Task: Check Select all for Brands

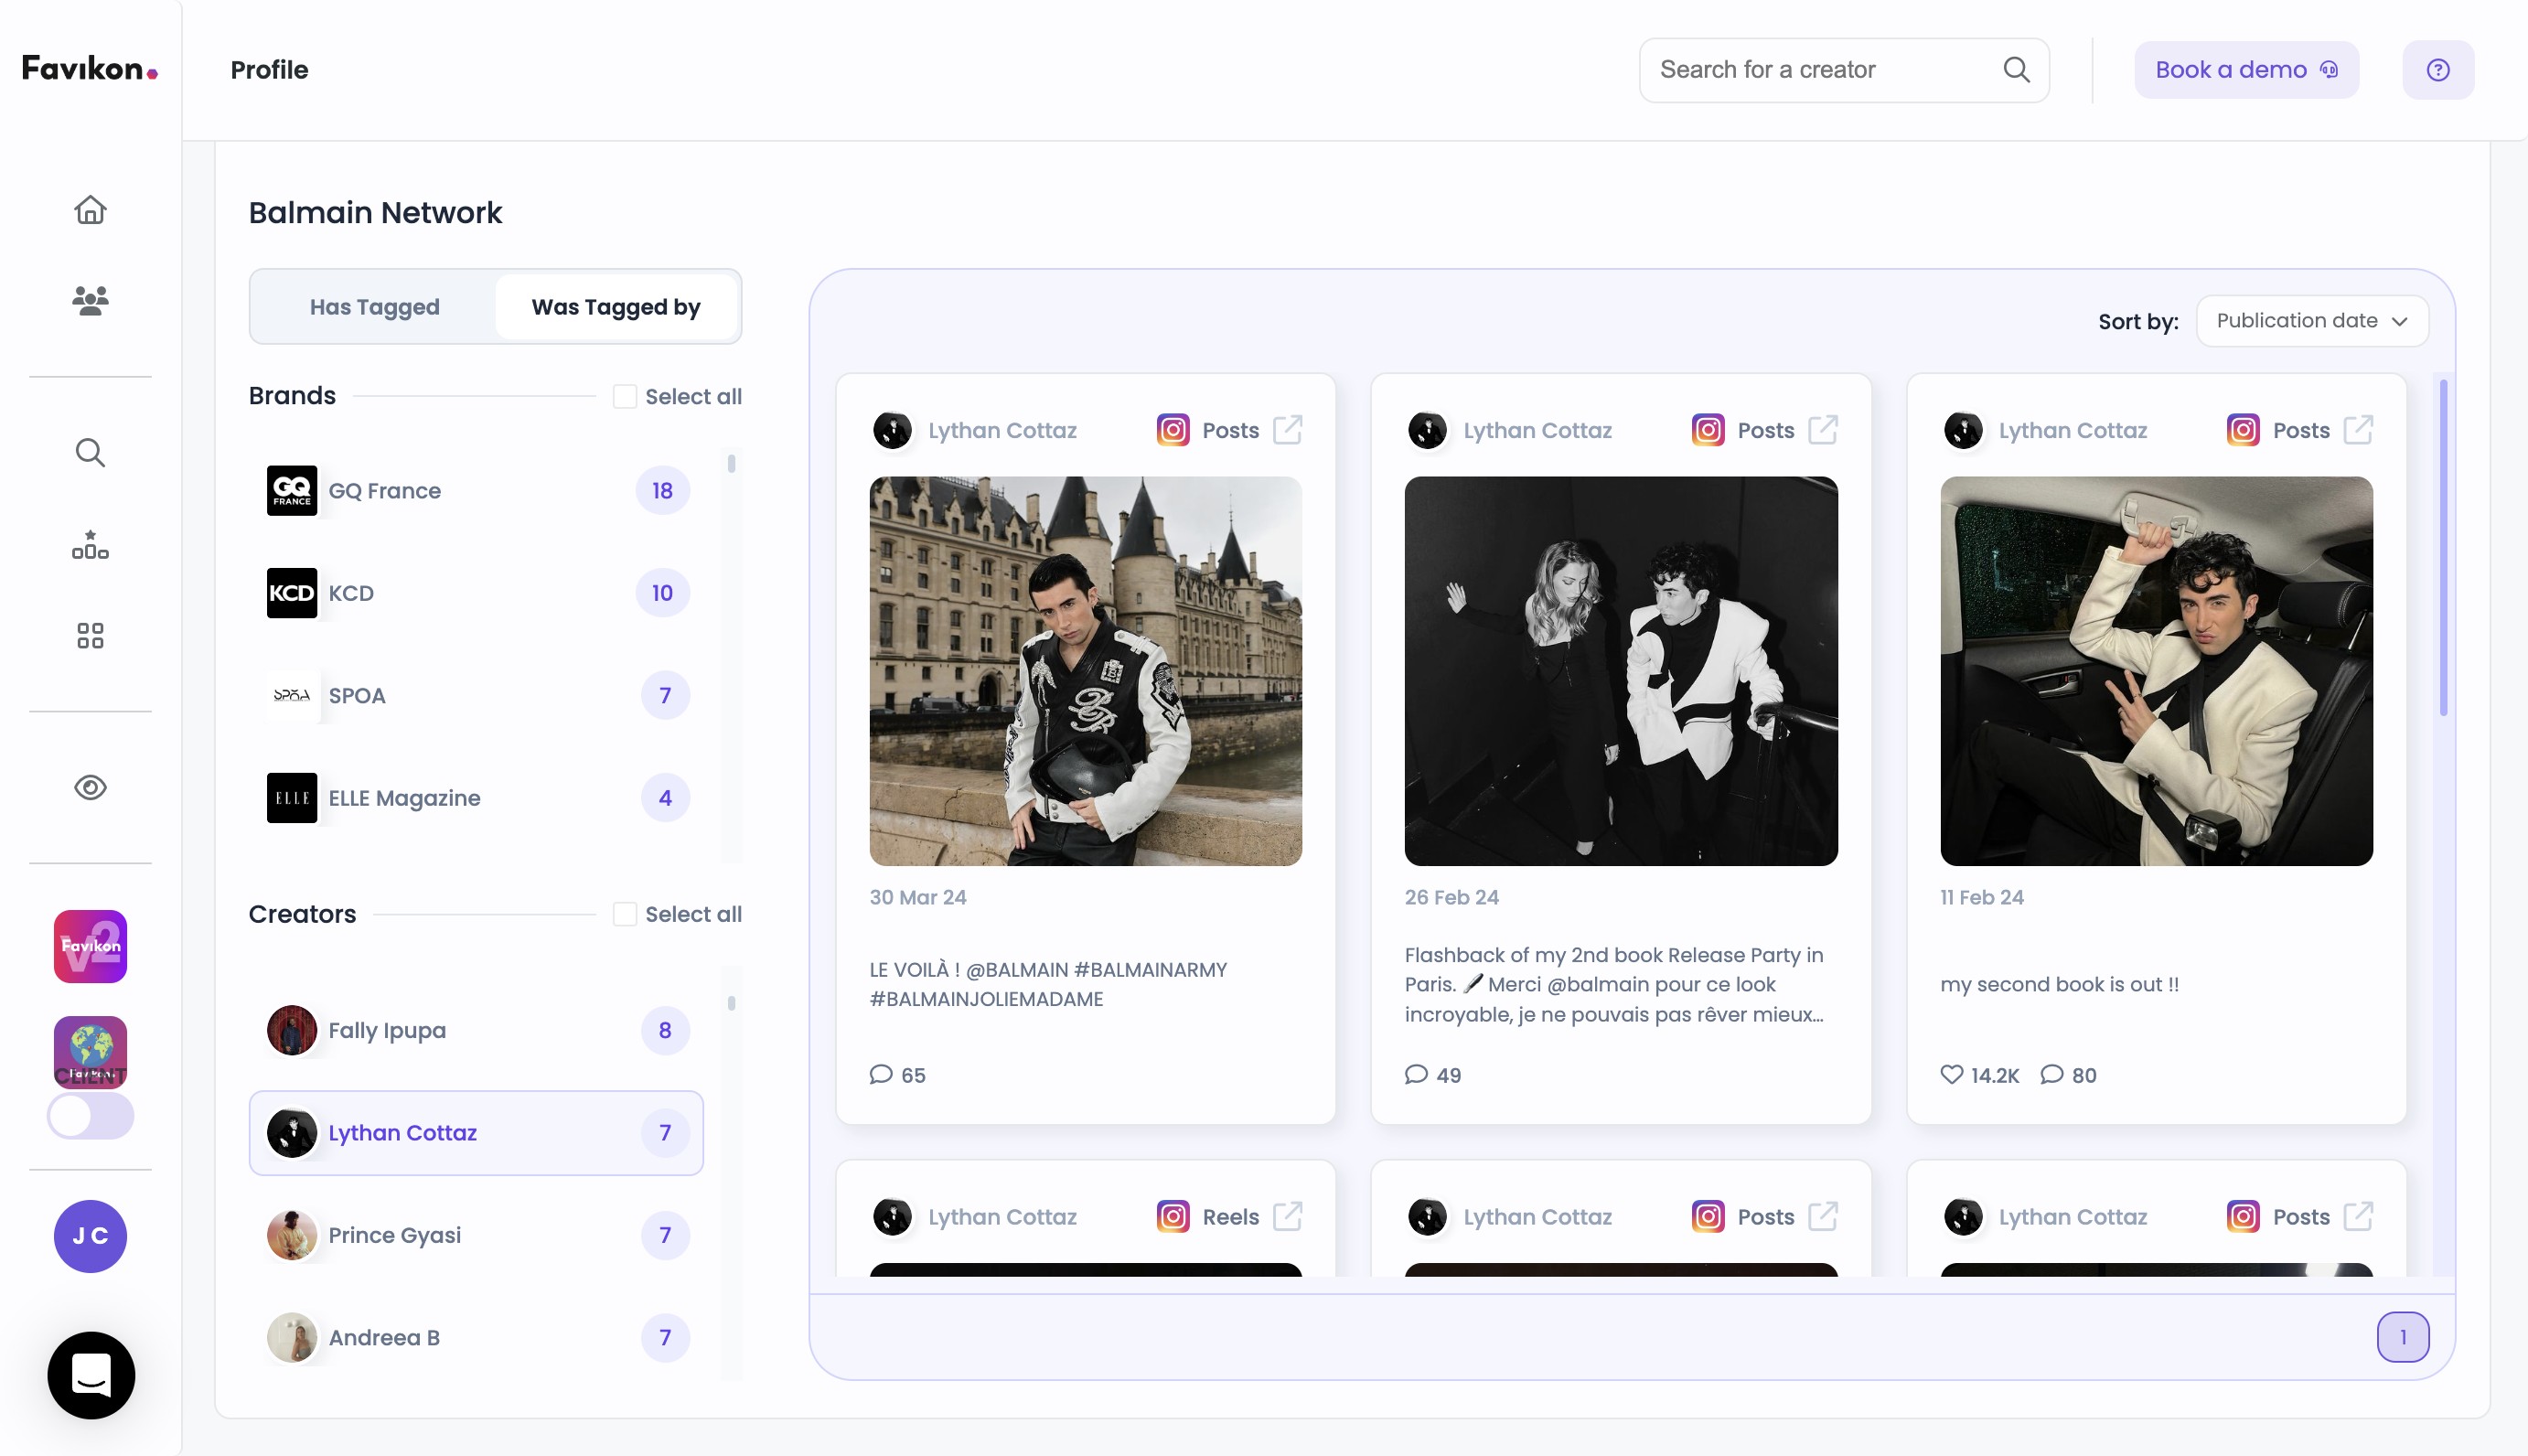Action: tap(625, 397)
